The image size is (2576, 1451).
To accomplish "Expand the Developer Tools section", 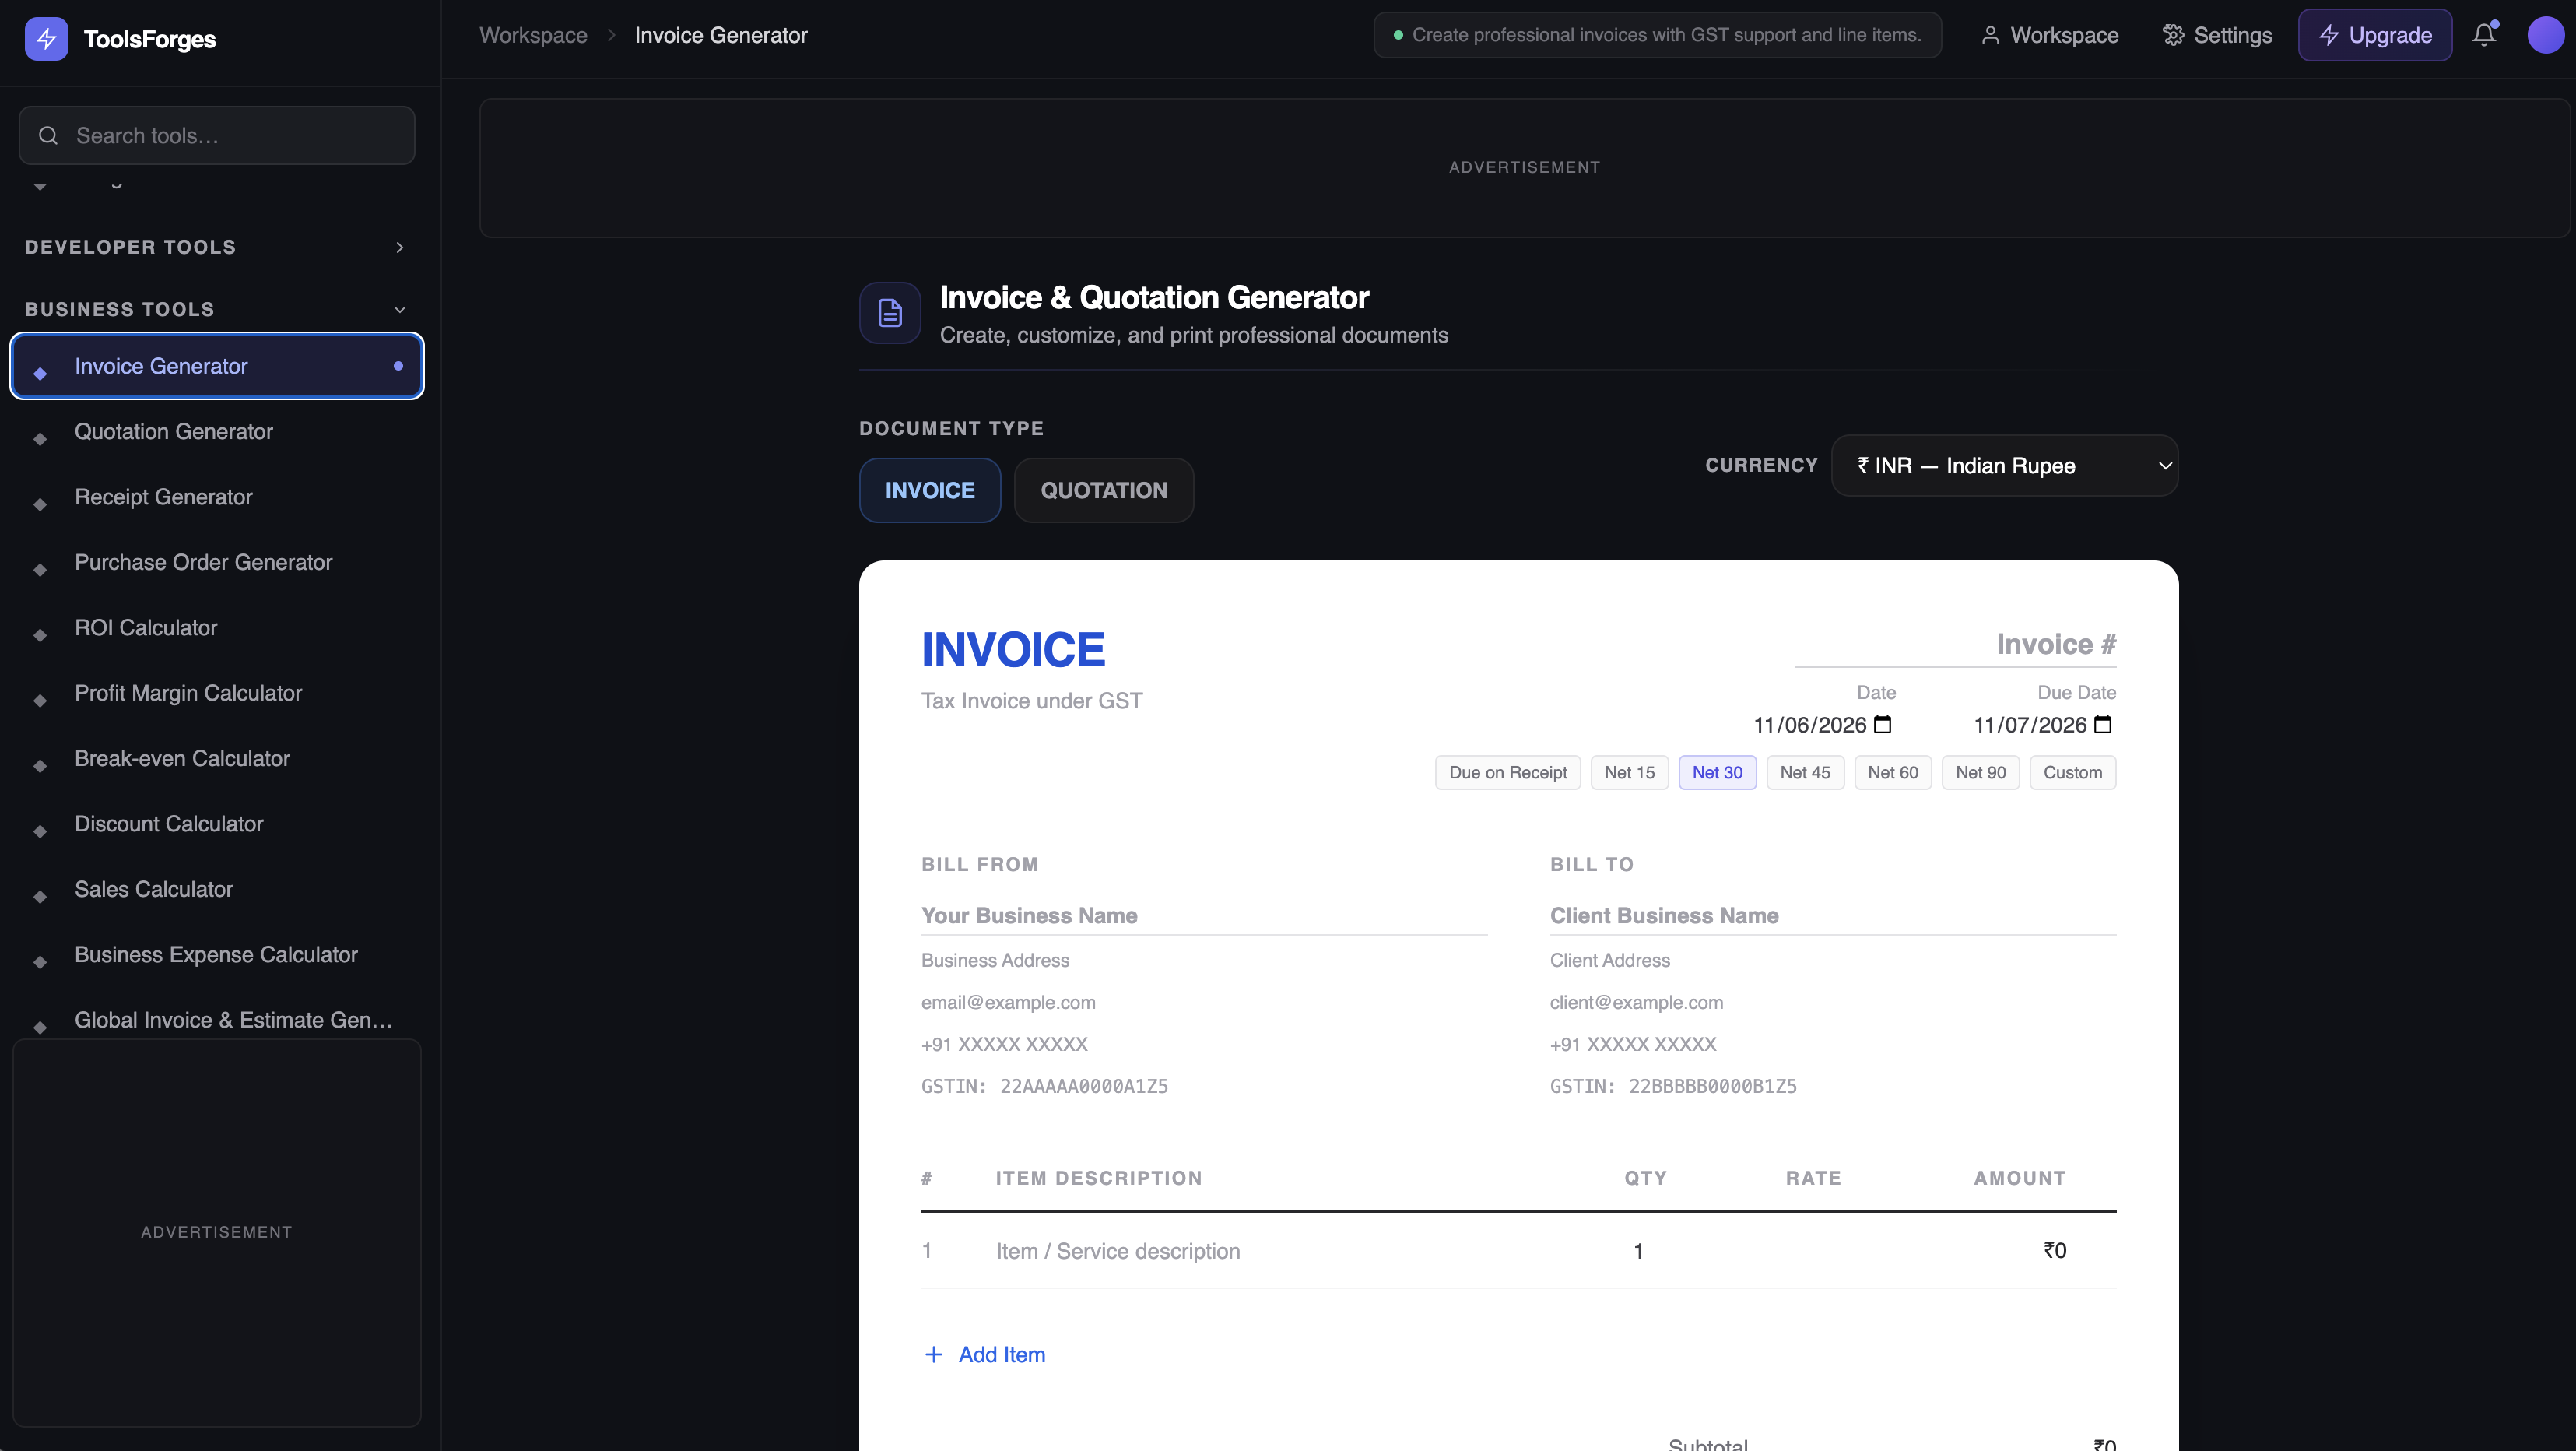I will click(x=216, y=247).
